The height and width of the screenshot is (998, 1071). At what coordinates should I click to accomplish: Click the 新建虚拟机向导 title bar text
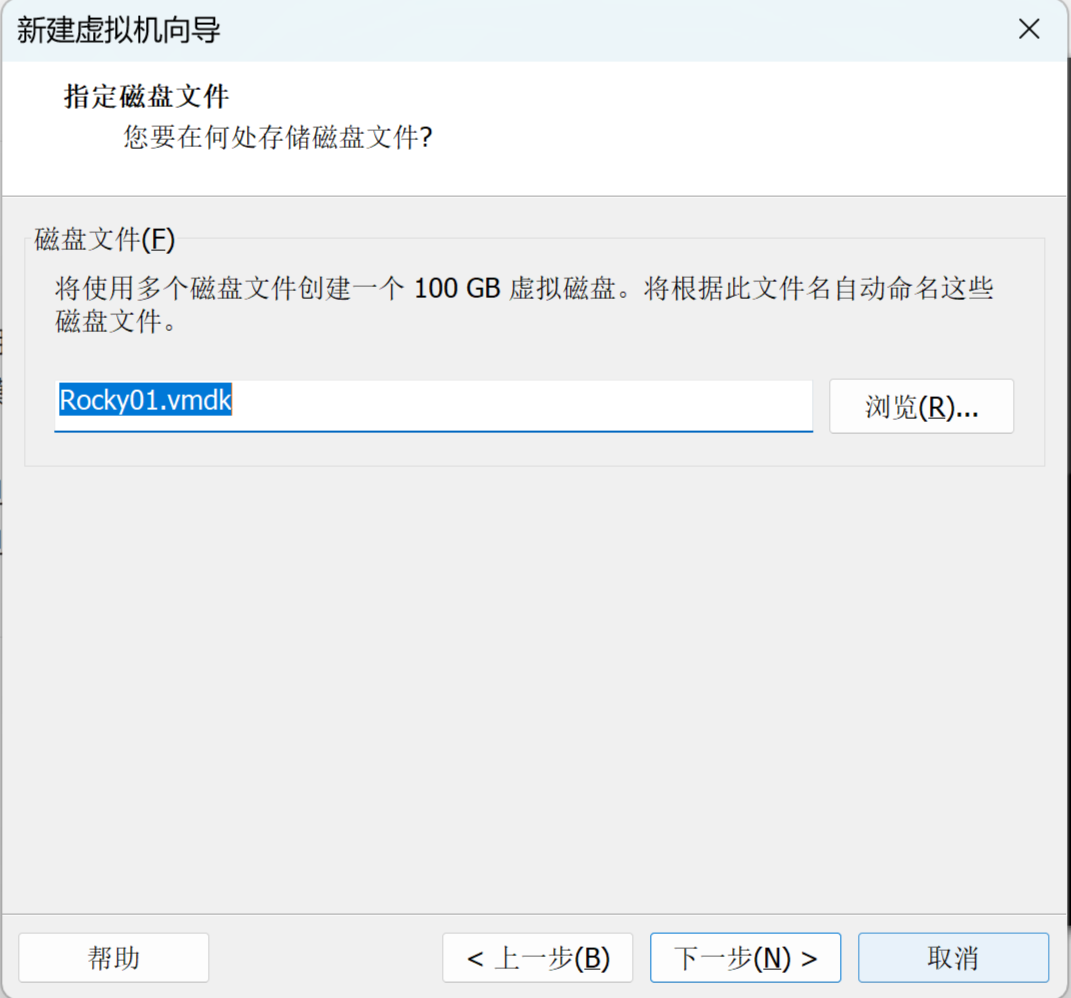[119, 30]
